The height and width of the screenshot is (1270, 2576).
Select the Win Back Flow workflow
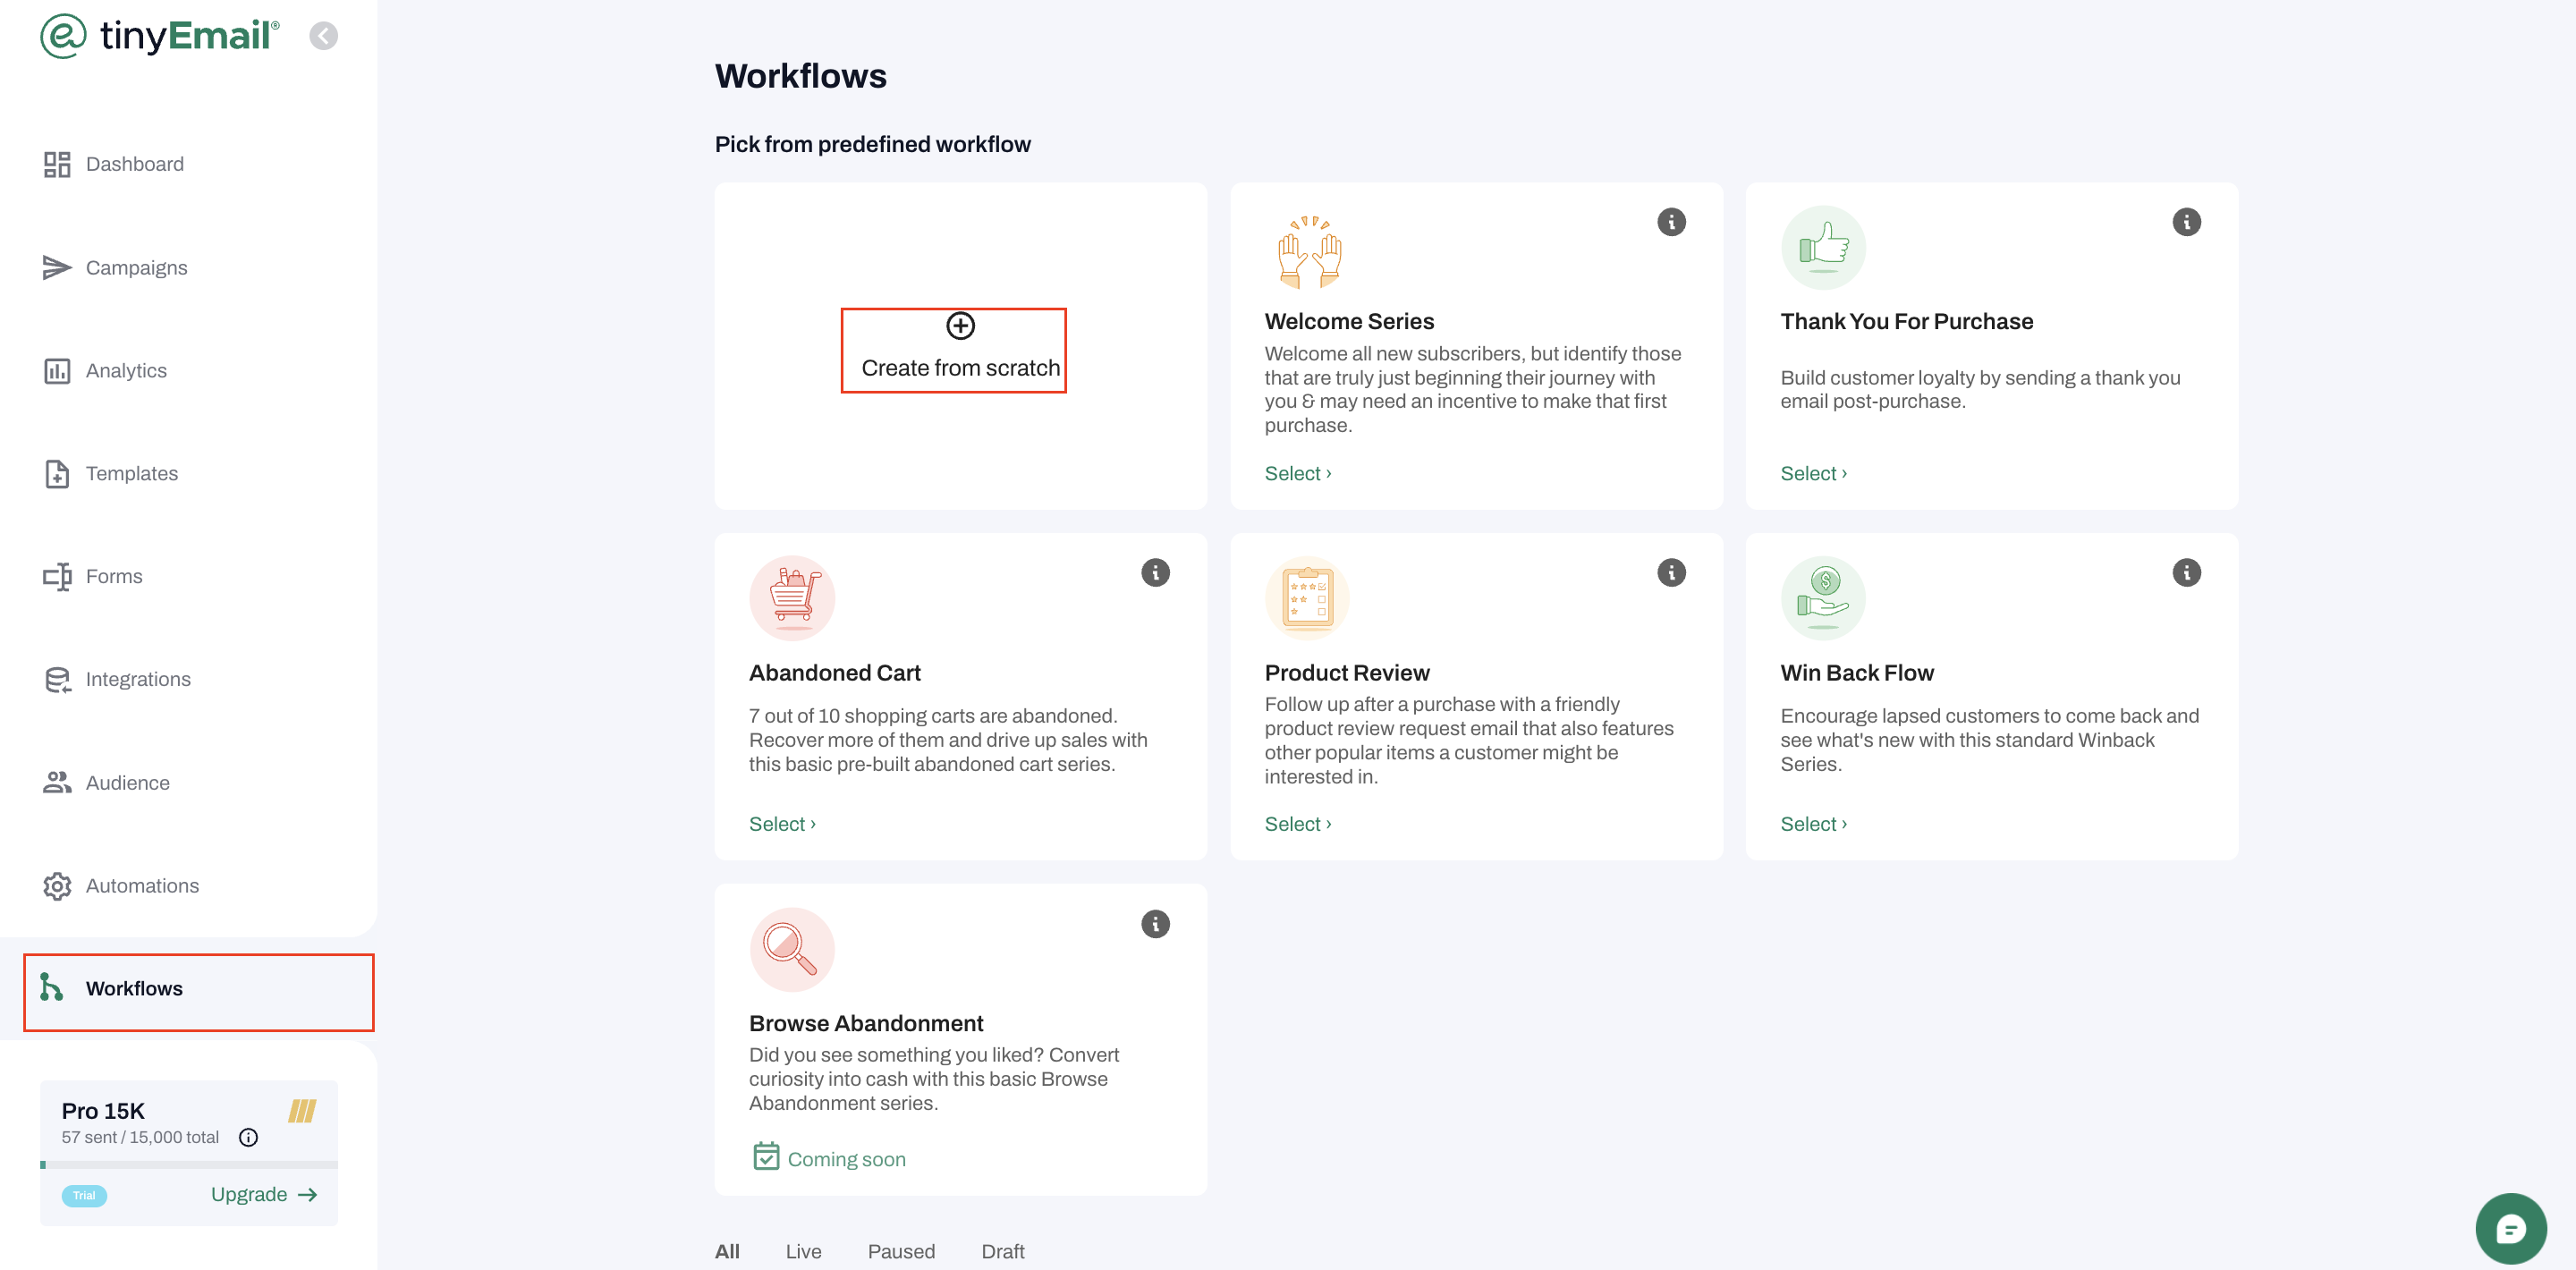[x=1813, y=824]
